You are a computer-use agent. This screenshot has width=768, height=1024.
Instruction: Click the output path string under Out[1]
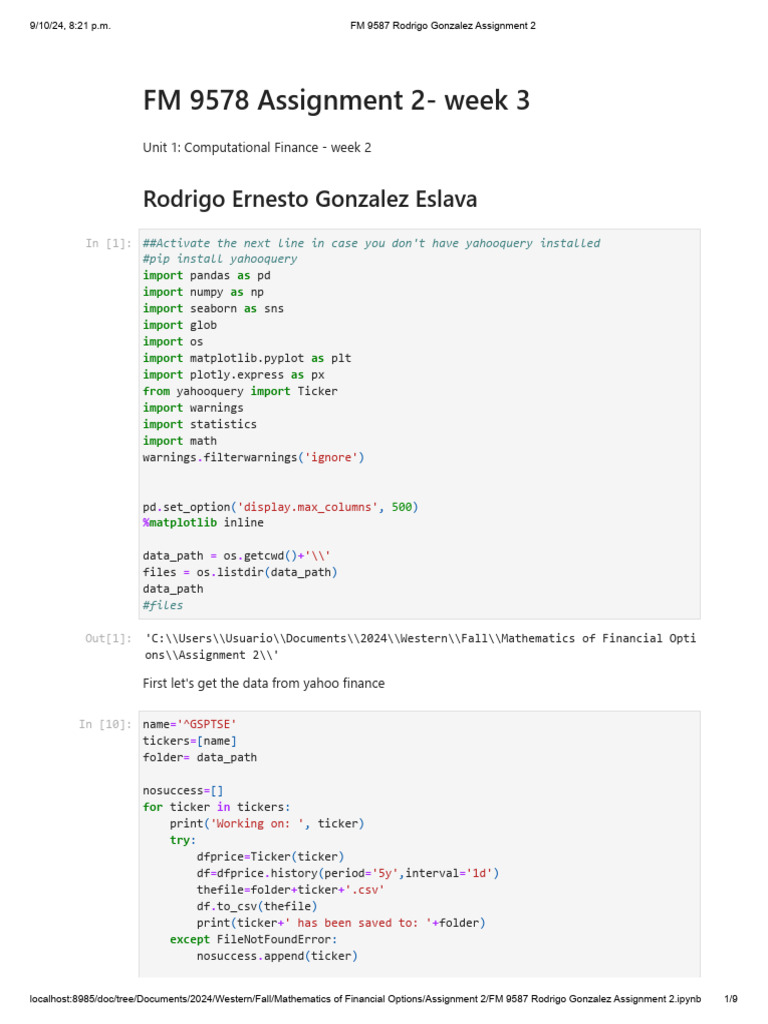coord(420,646)
